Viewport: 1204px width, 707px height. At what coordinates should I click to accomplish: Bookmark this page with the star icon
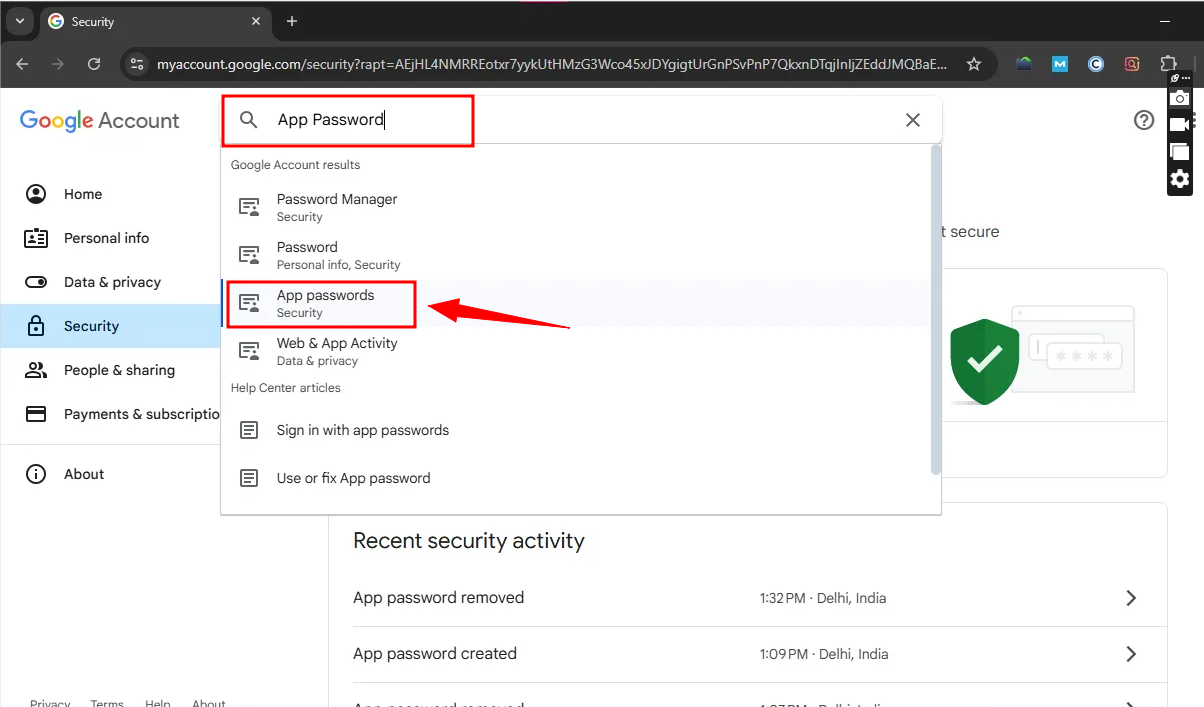coord(974,64)
